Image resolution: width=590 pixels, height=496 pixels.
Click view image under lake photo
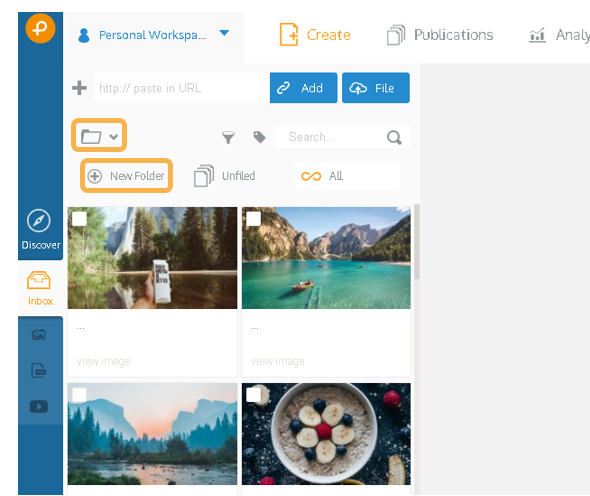click(278, 361)
